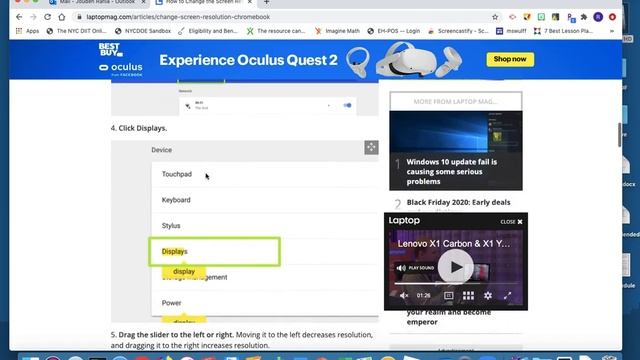Bookmark this page with the star icon
This screenshot has height=360, width=640.
pos(495,17)
